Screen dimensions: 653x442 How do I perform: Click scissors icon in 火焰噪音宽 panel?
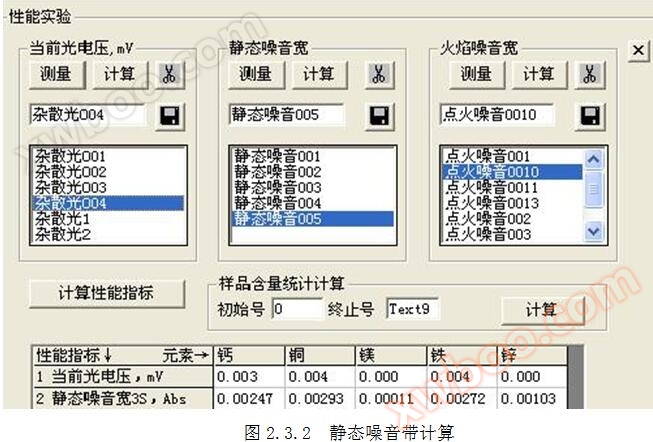590,74
